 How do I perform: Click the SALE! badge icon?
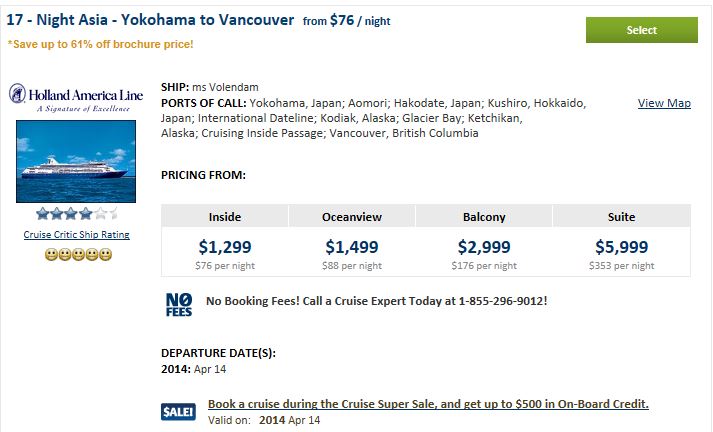[179, 412]
